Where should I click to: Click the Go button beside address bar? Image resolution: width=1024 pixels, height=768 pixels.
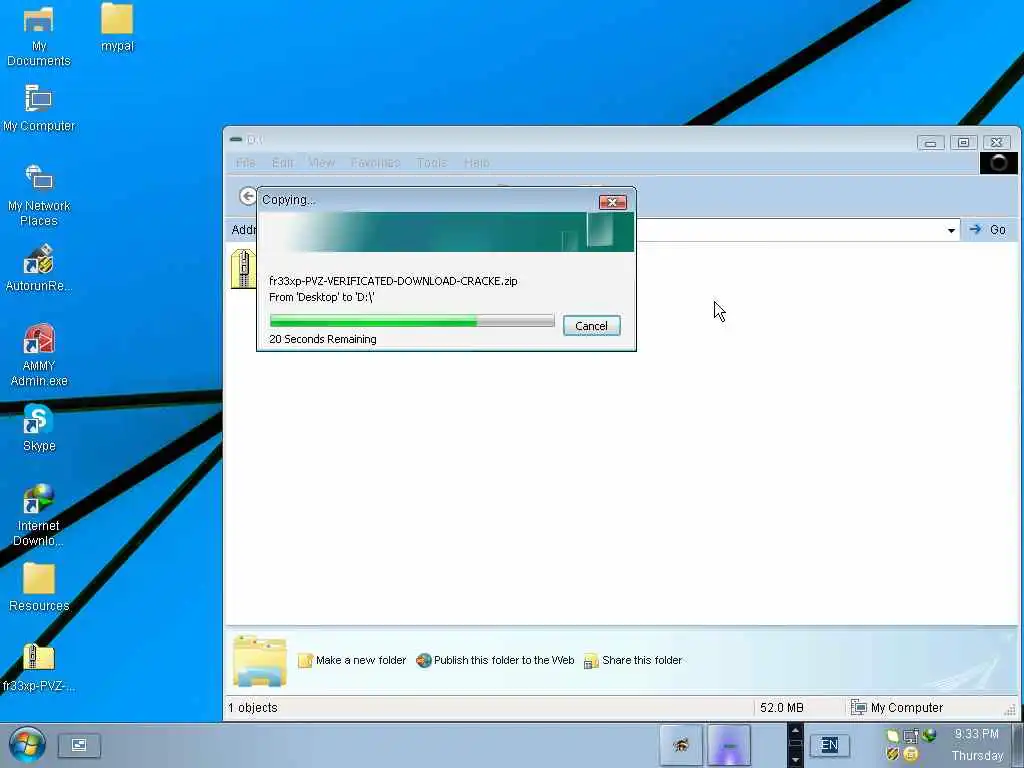coord(987,229)
